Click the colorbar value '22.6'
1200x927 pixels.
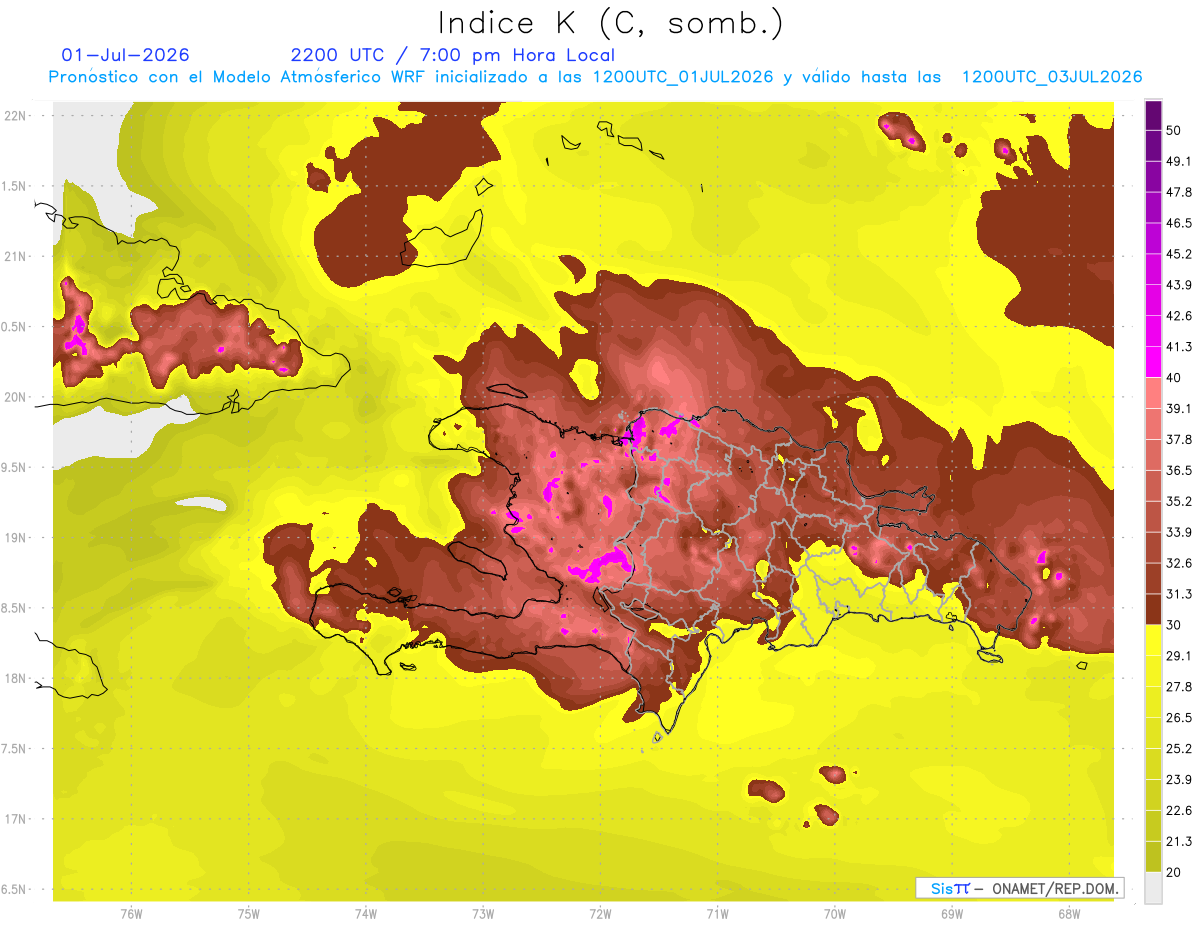(x=1180, y=810)
